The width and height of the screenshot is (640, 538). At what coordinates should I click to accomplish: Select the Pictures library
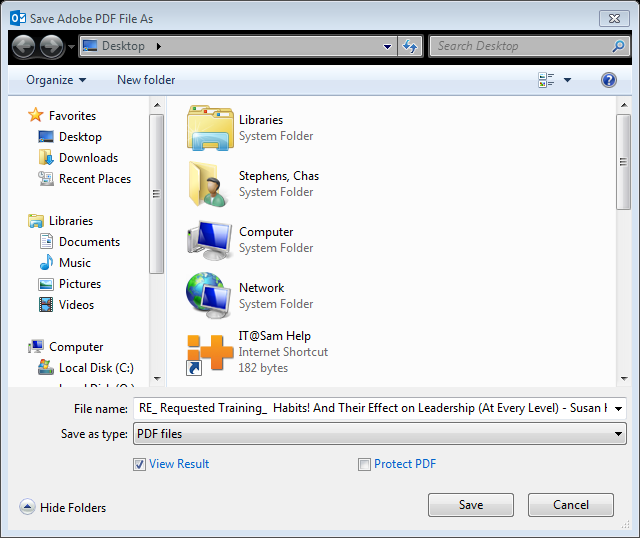tap(80, 284)
